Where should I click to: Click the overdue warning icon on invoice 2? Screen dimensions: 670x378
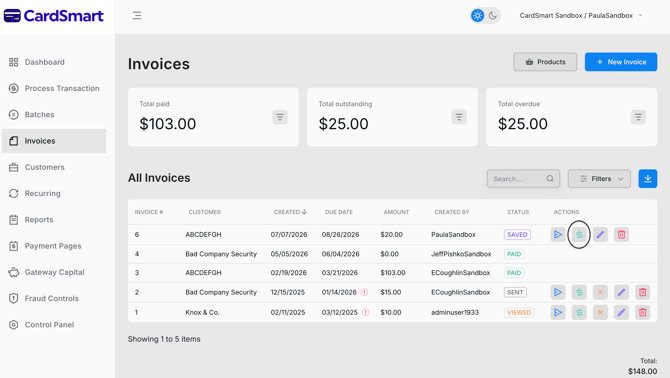pos(364,292)
